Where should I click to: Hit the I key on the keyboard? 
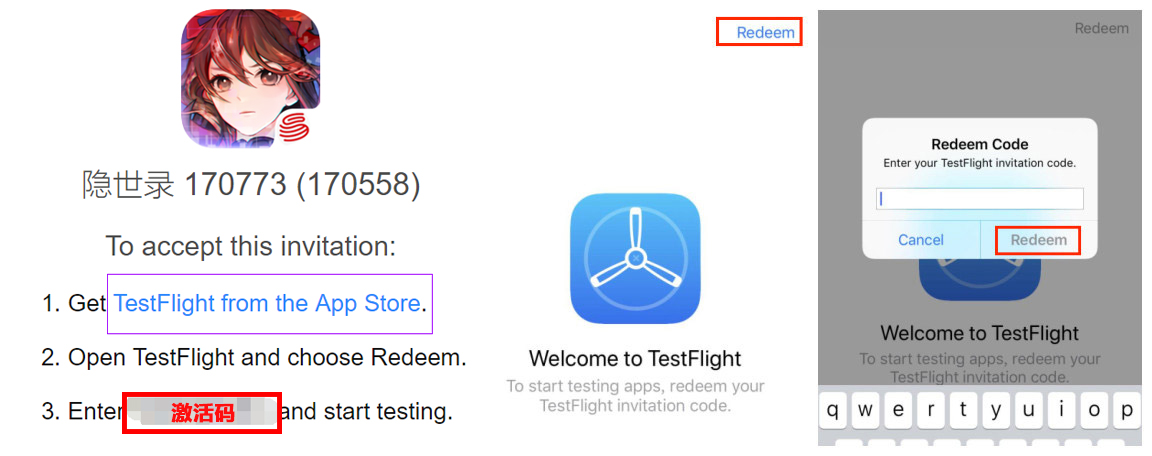[x=1061, y=410]
